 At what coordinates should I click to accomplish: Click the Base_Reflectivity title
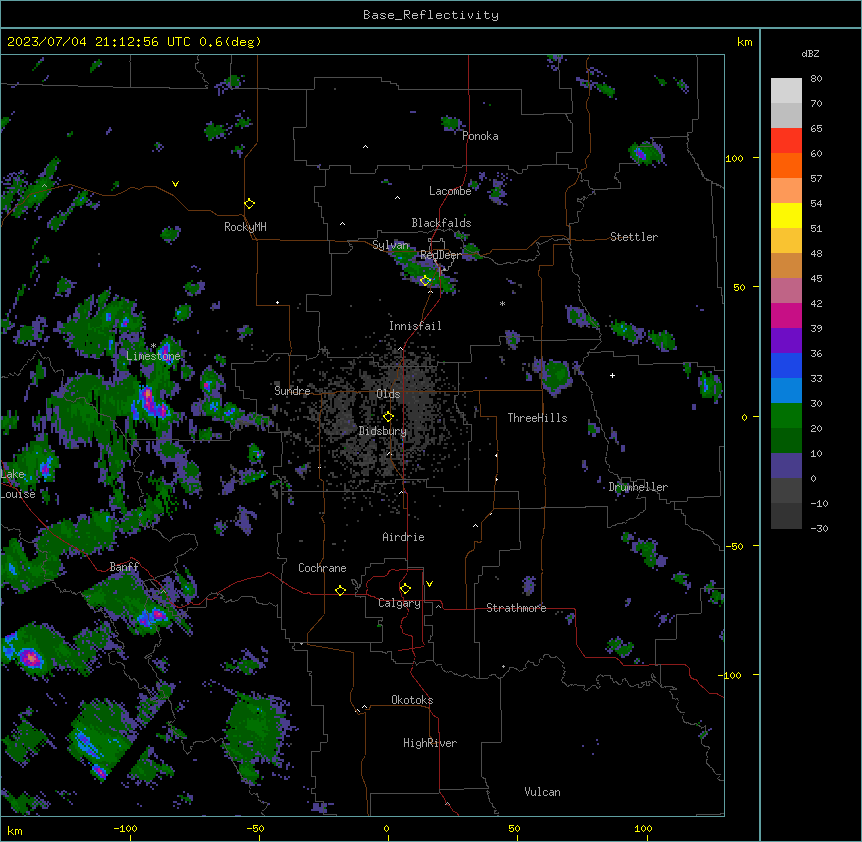tap(431, 15)
